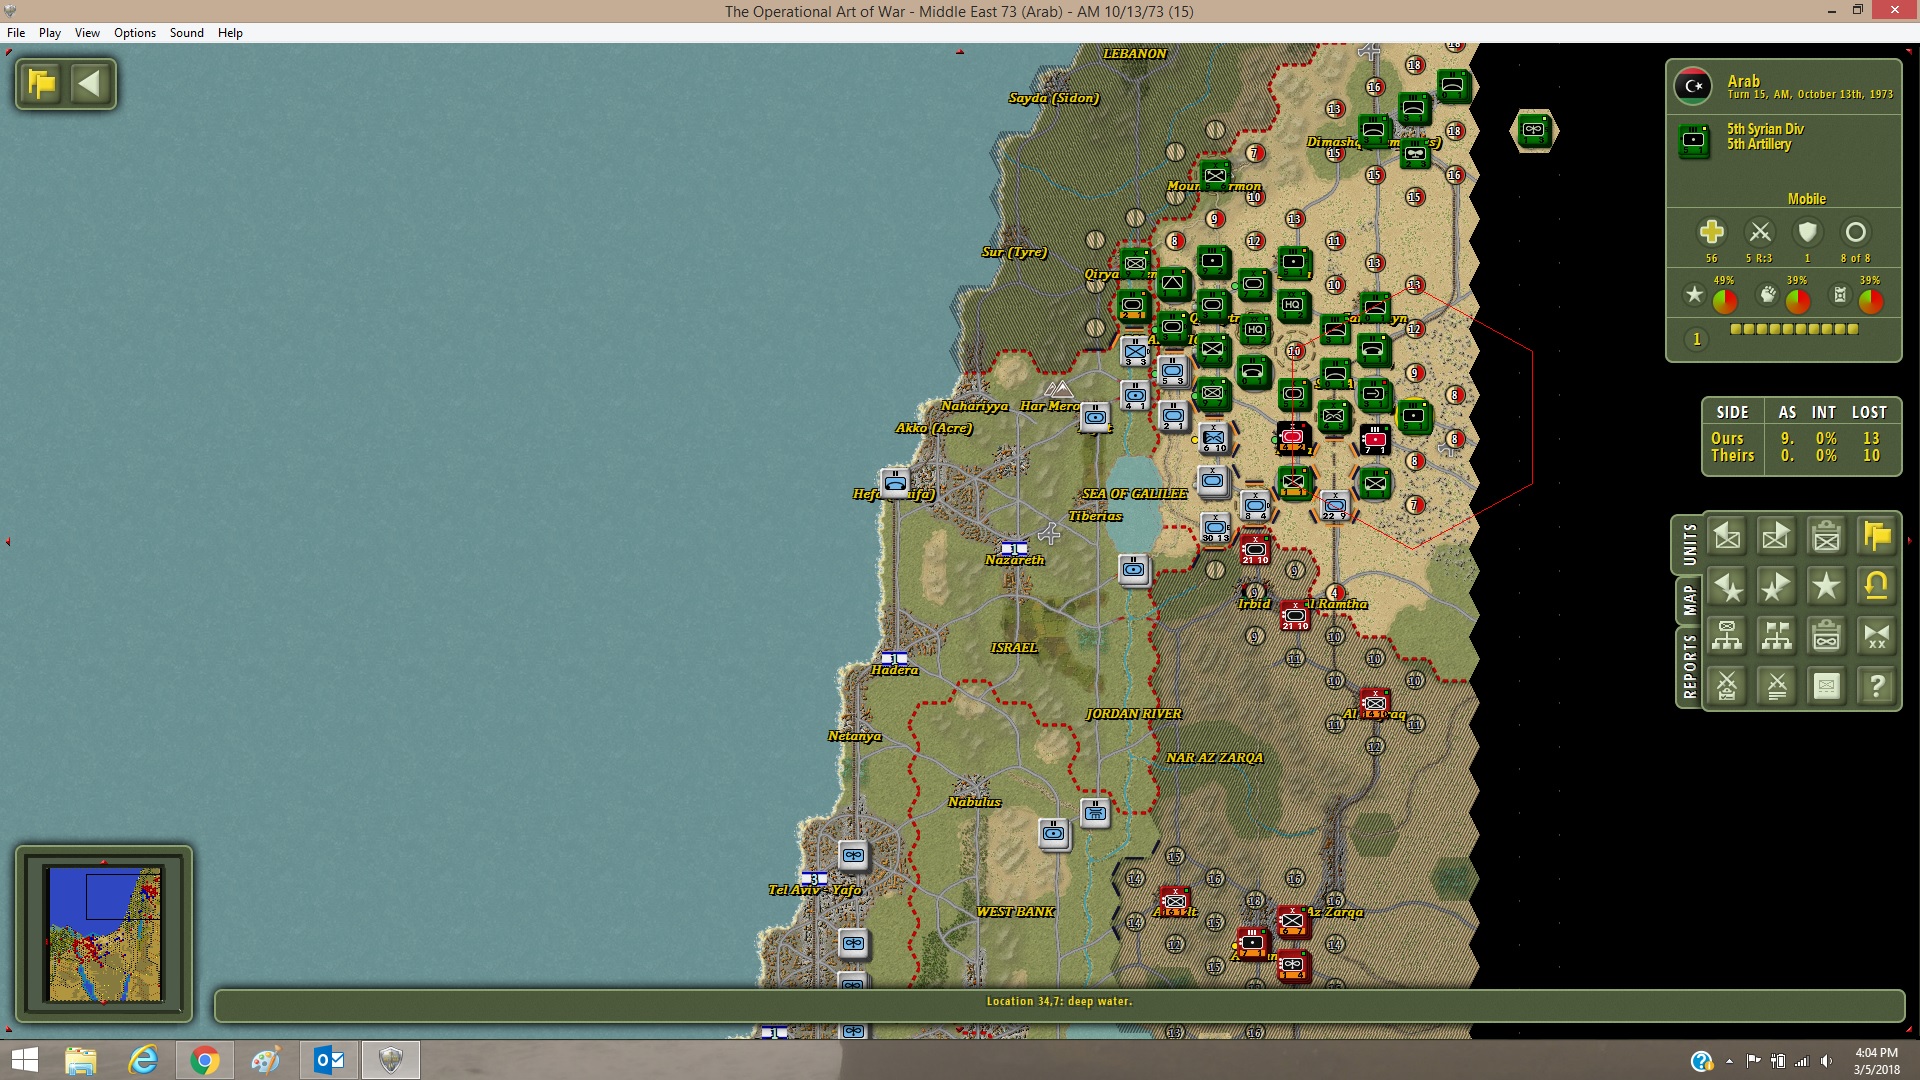
Task: Open the Windows Start button
Action: [x=24, y=1060]
